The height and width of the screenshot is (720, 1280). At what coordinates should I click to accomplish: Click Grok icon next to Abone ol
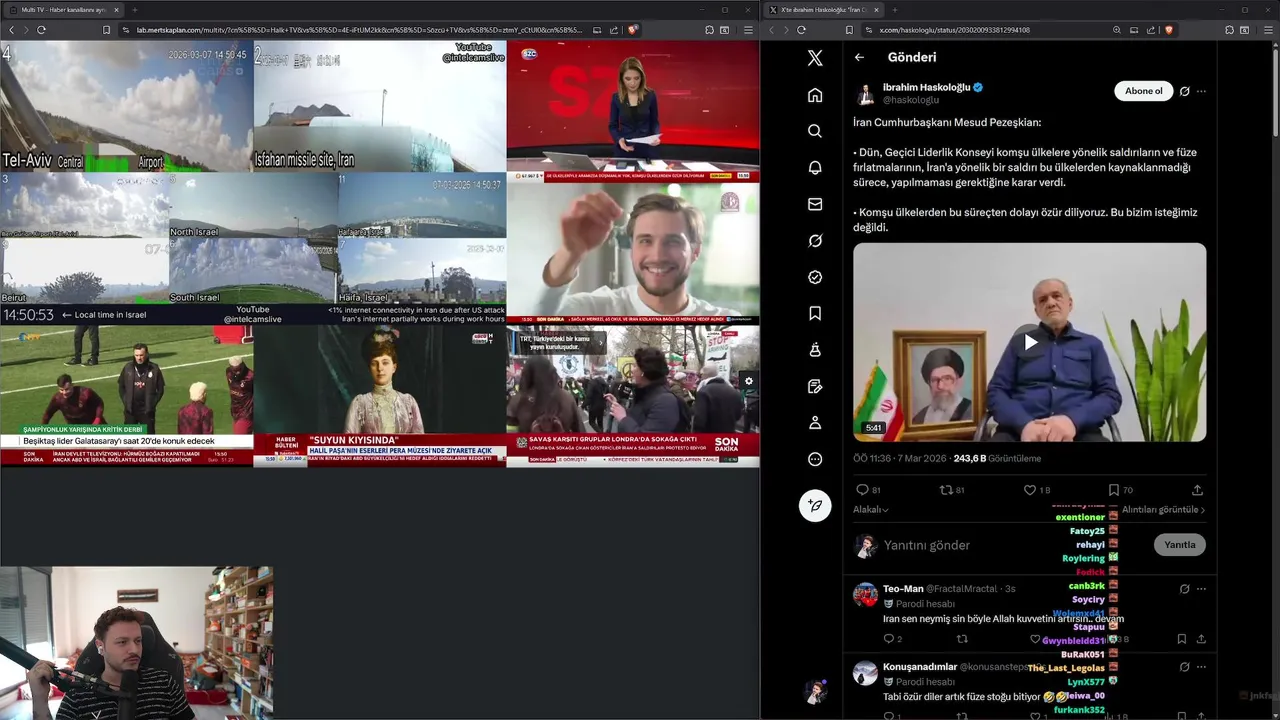(x=1184, y=91)
